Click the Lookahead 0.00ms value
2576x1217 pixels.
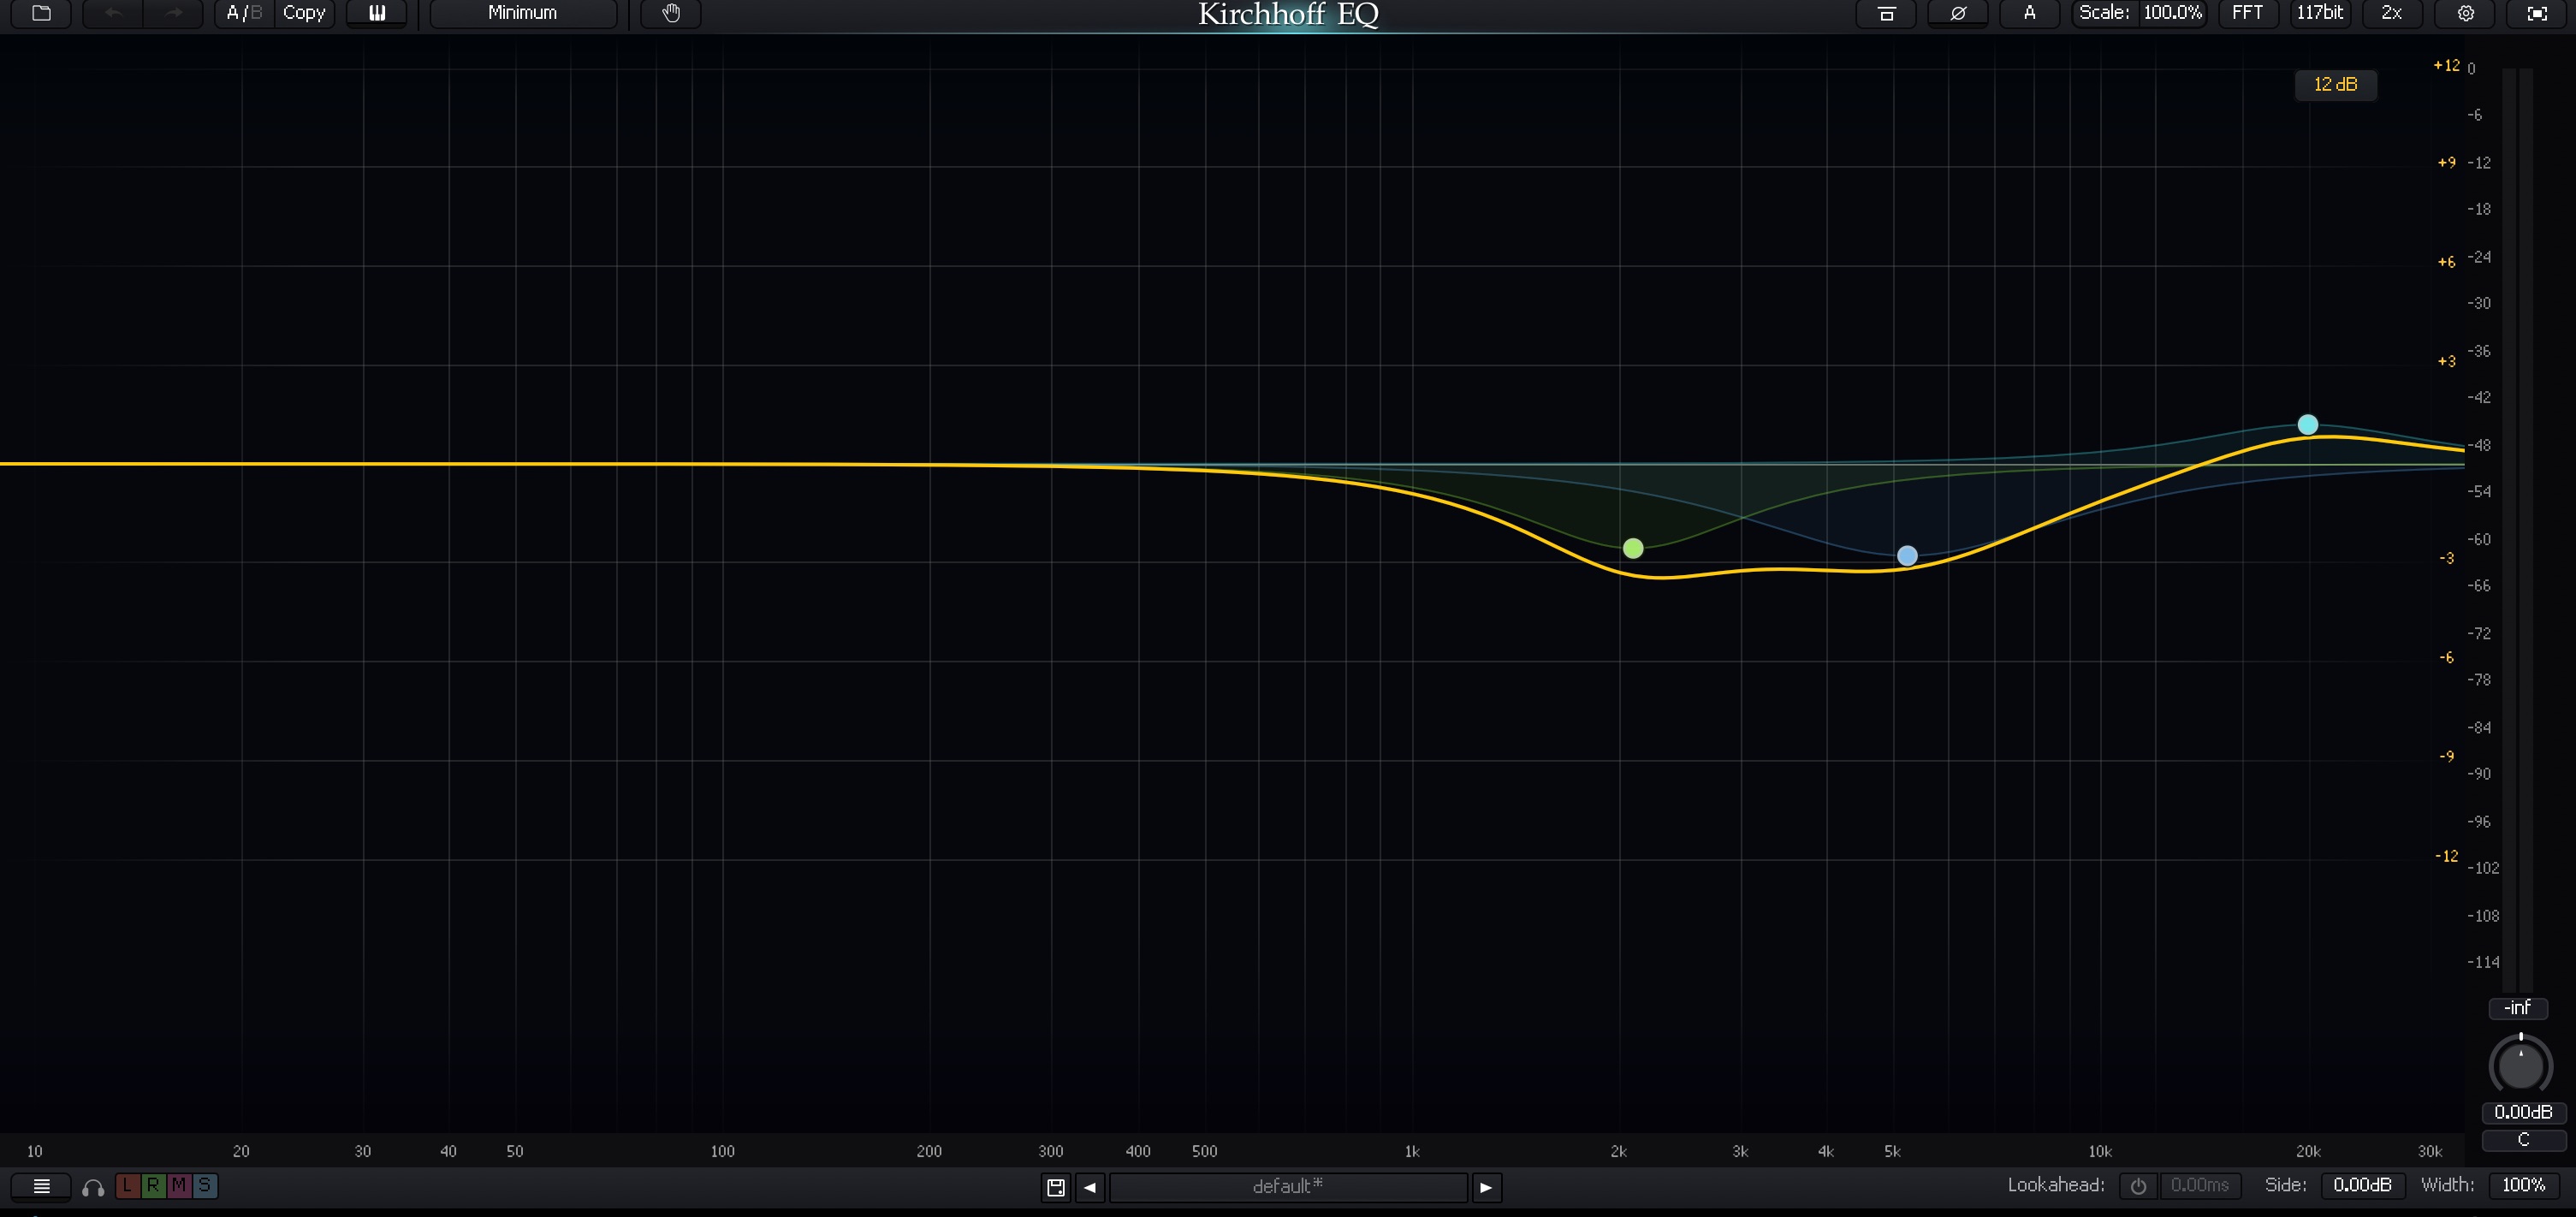click(x=2199, y=1186)
